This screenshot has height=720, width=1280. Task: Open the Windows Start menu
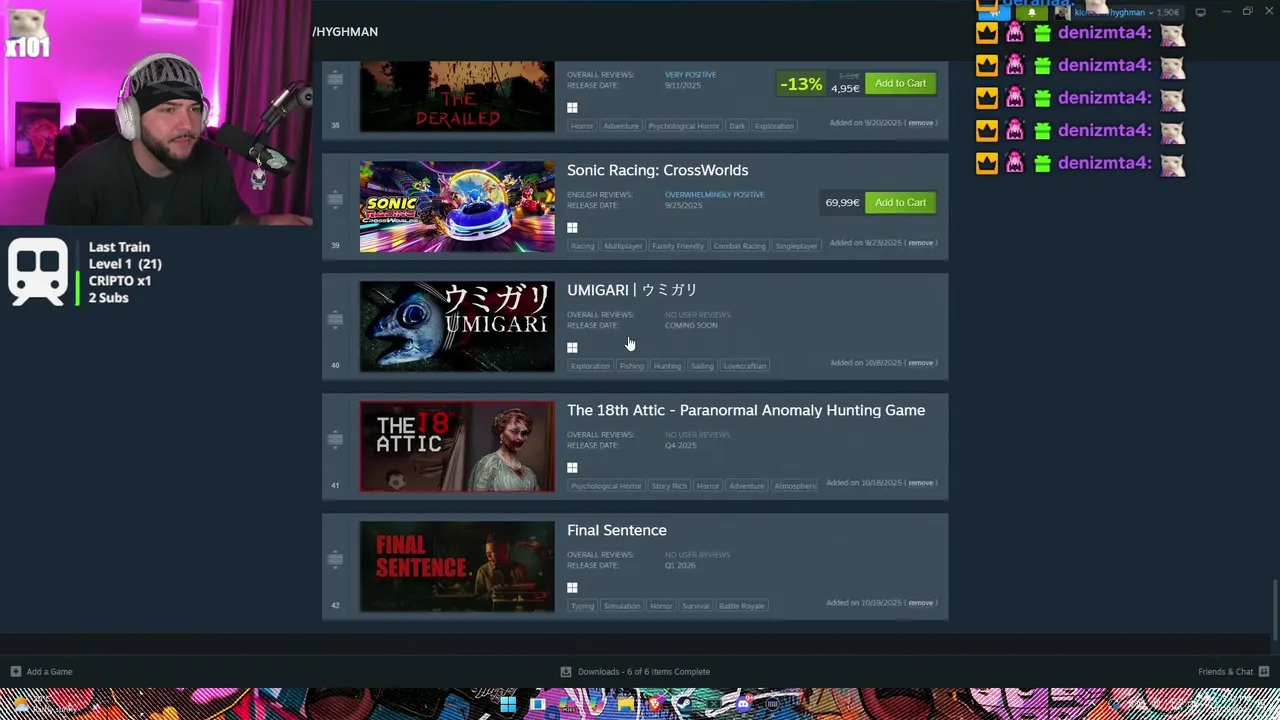pos(508,704)
